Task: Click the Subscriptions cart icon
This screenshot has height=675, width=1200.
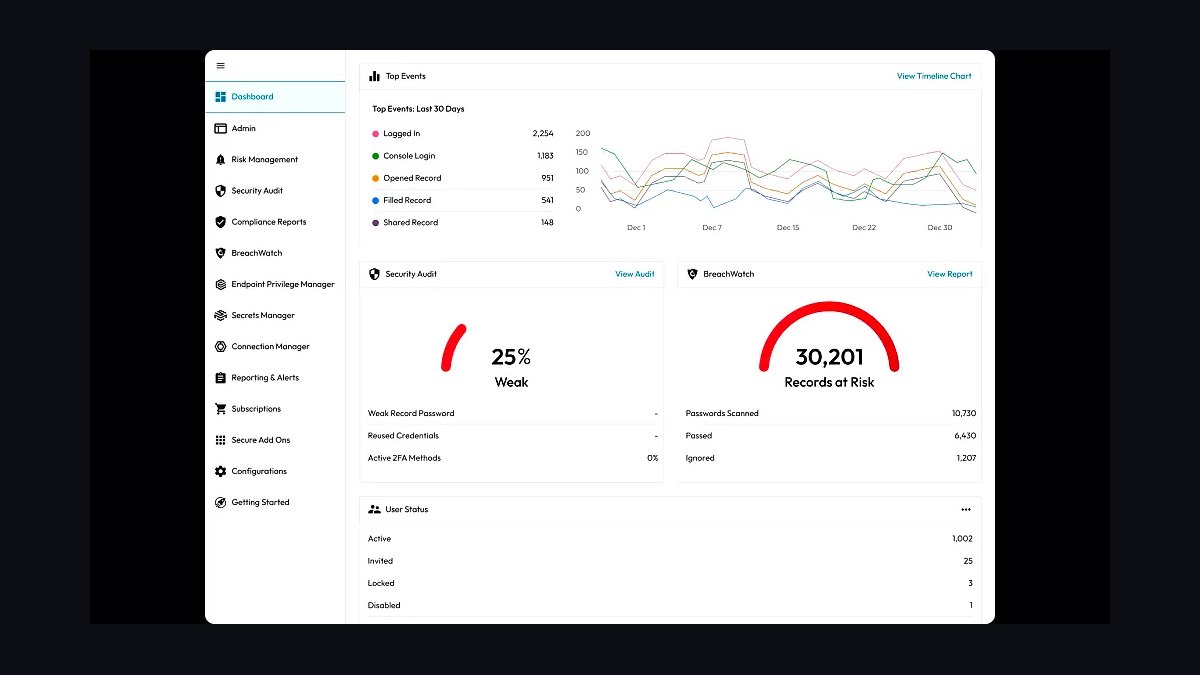Action: pyautogui.click(x=221, y=409)
